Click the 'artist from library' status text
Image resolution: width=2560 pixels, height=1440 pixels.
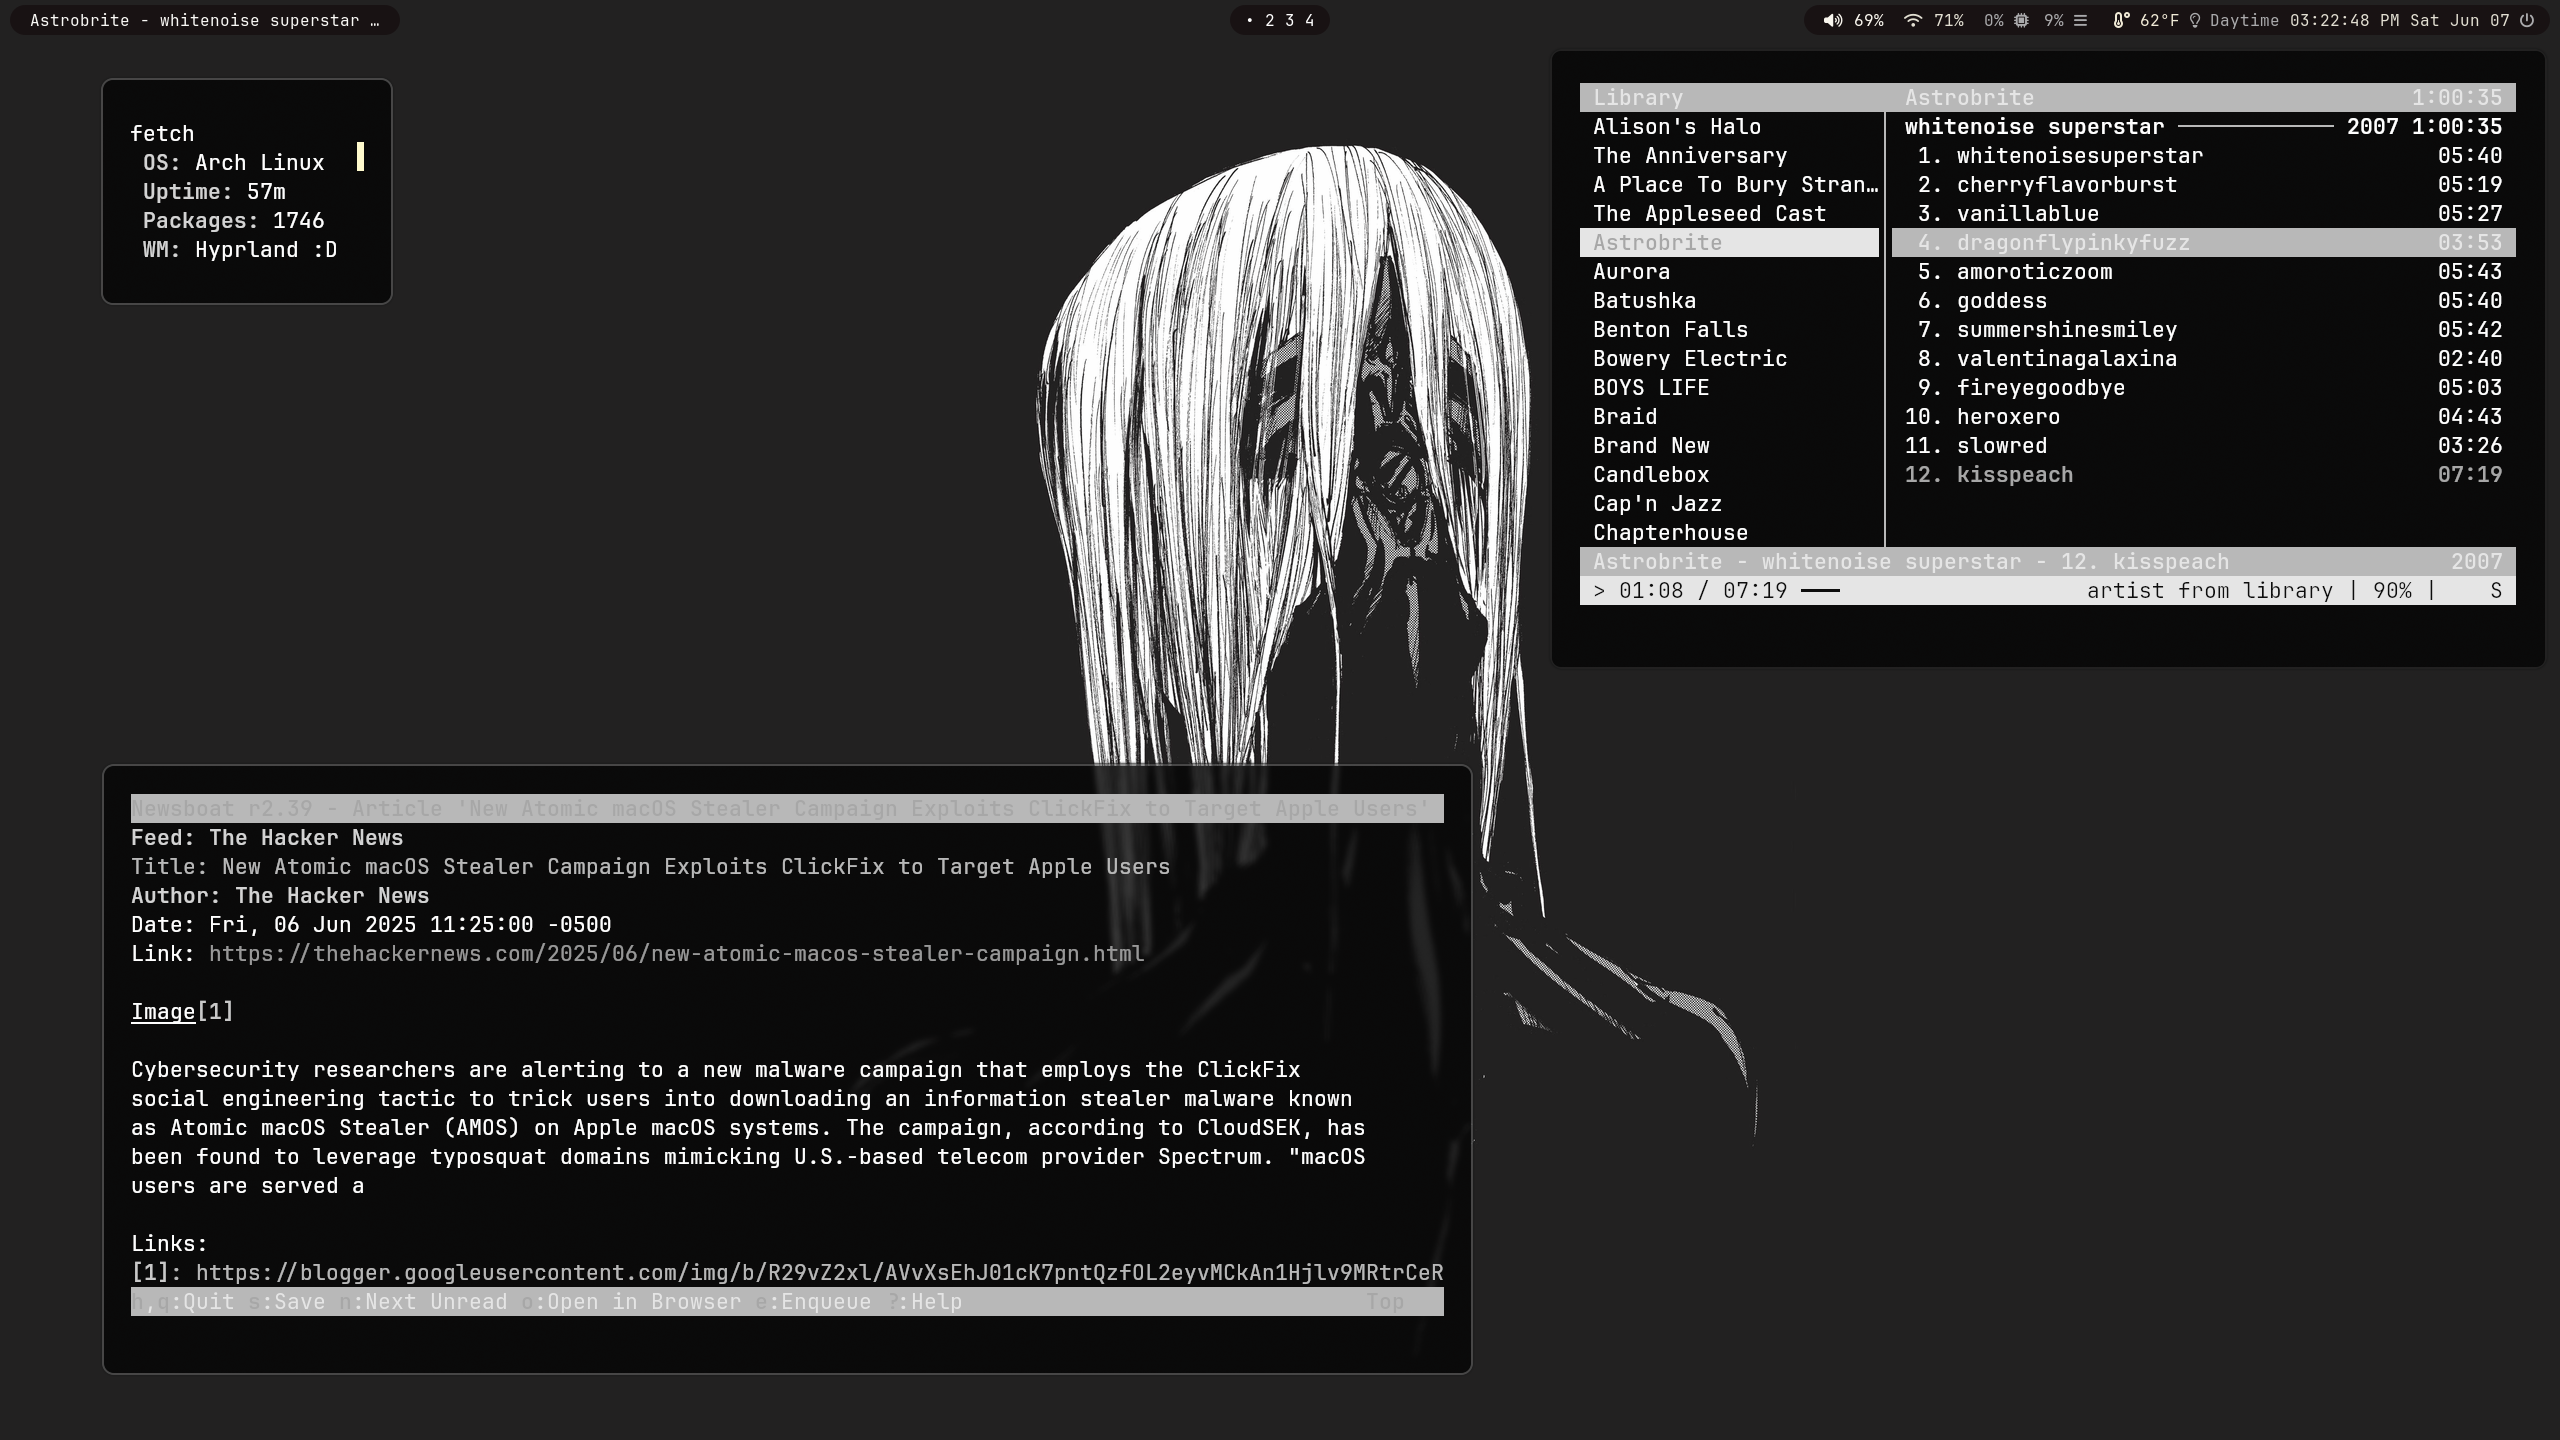[x=2209, y=591]
